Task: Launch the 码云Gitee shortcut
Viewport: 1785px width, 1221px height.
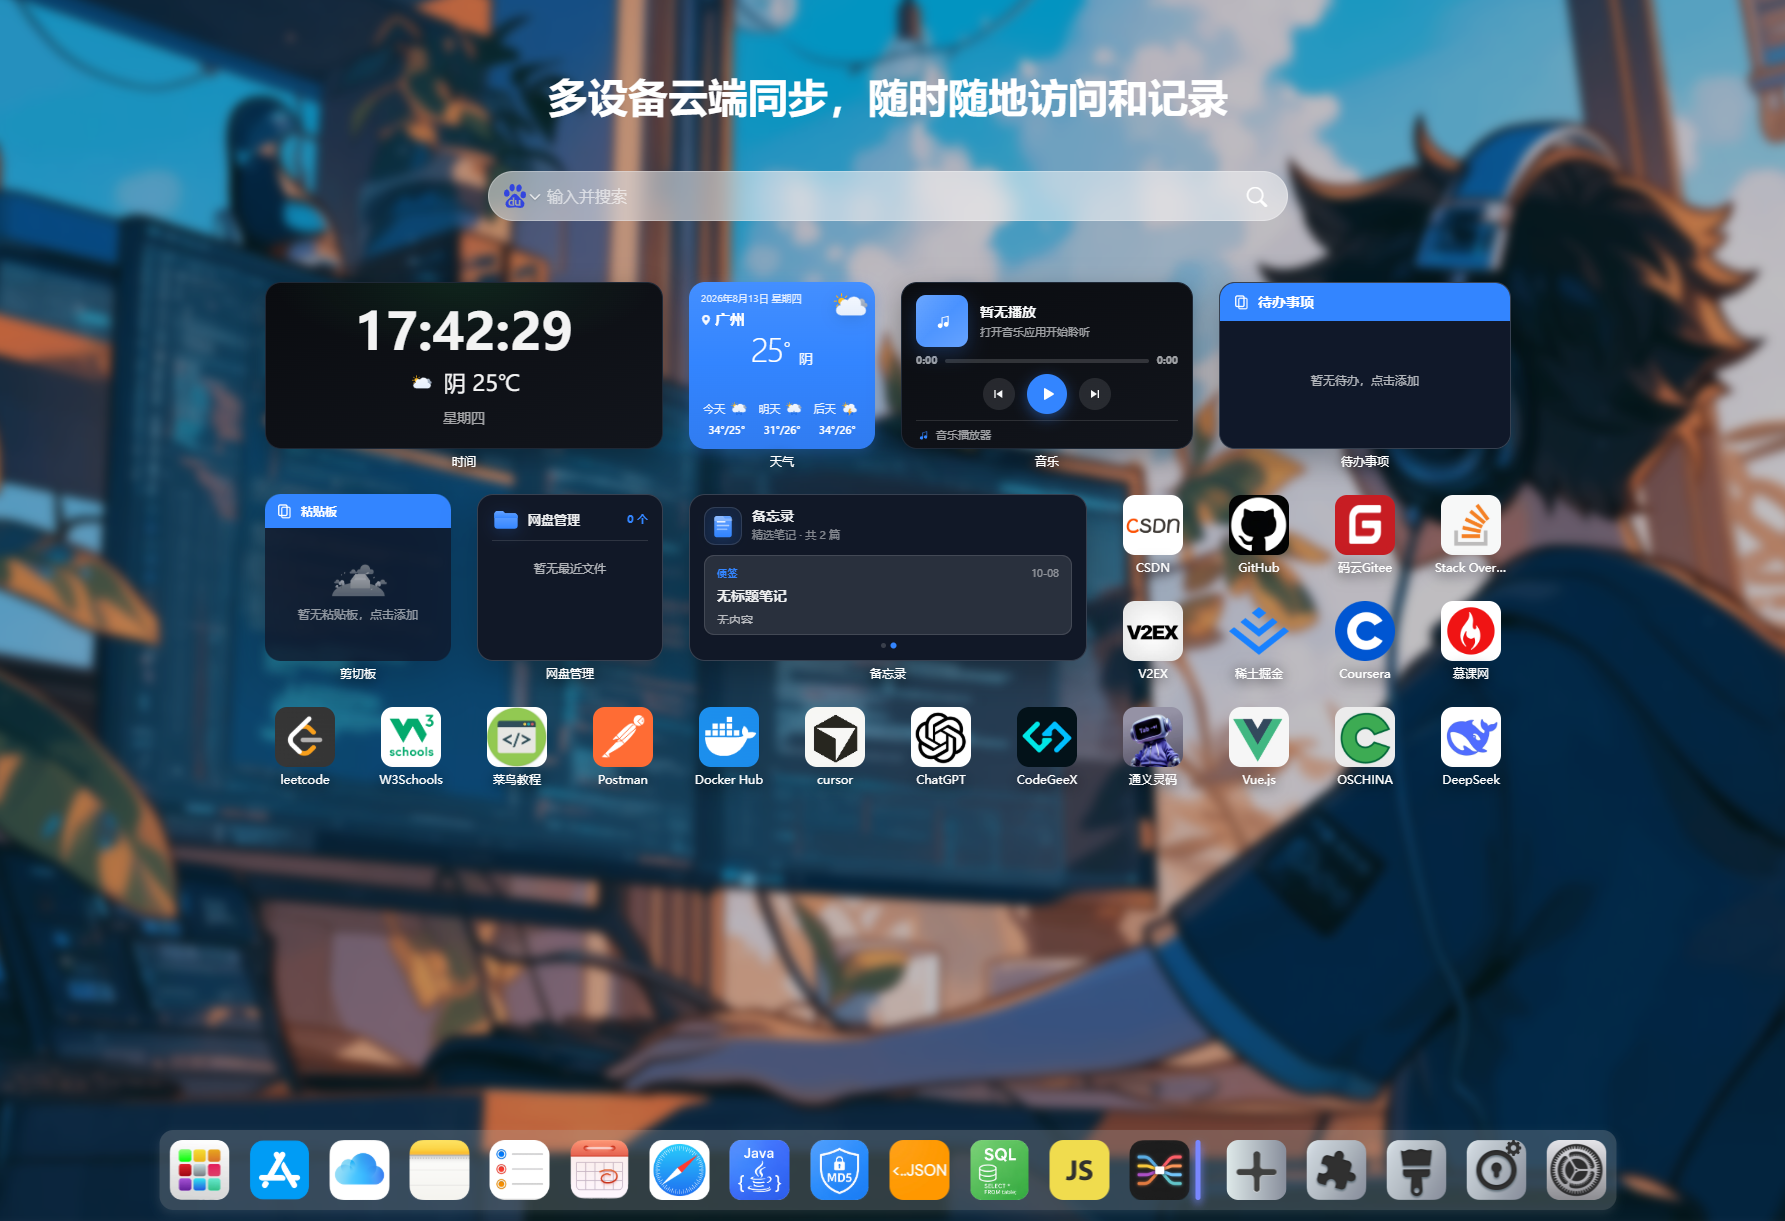Action: click(1364, 525)
